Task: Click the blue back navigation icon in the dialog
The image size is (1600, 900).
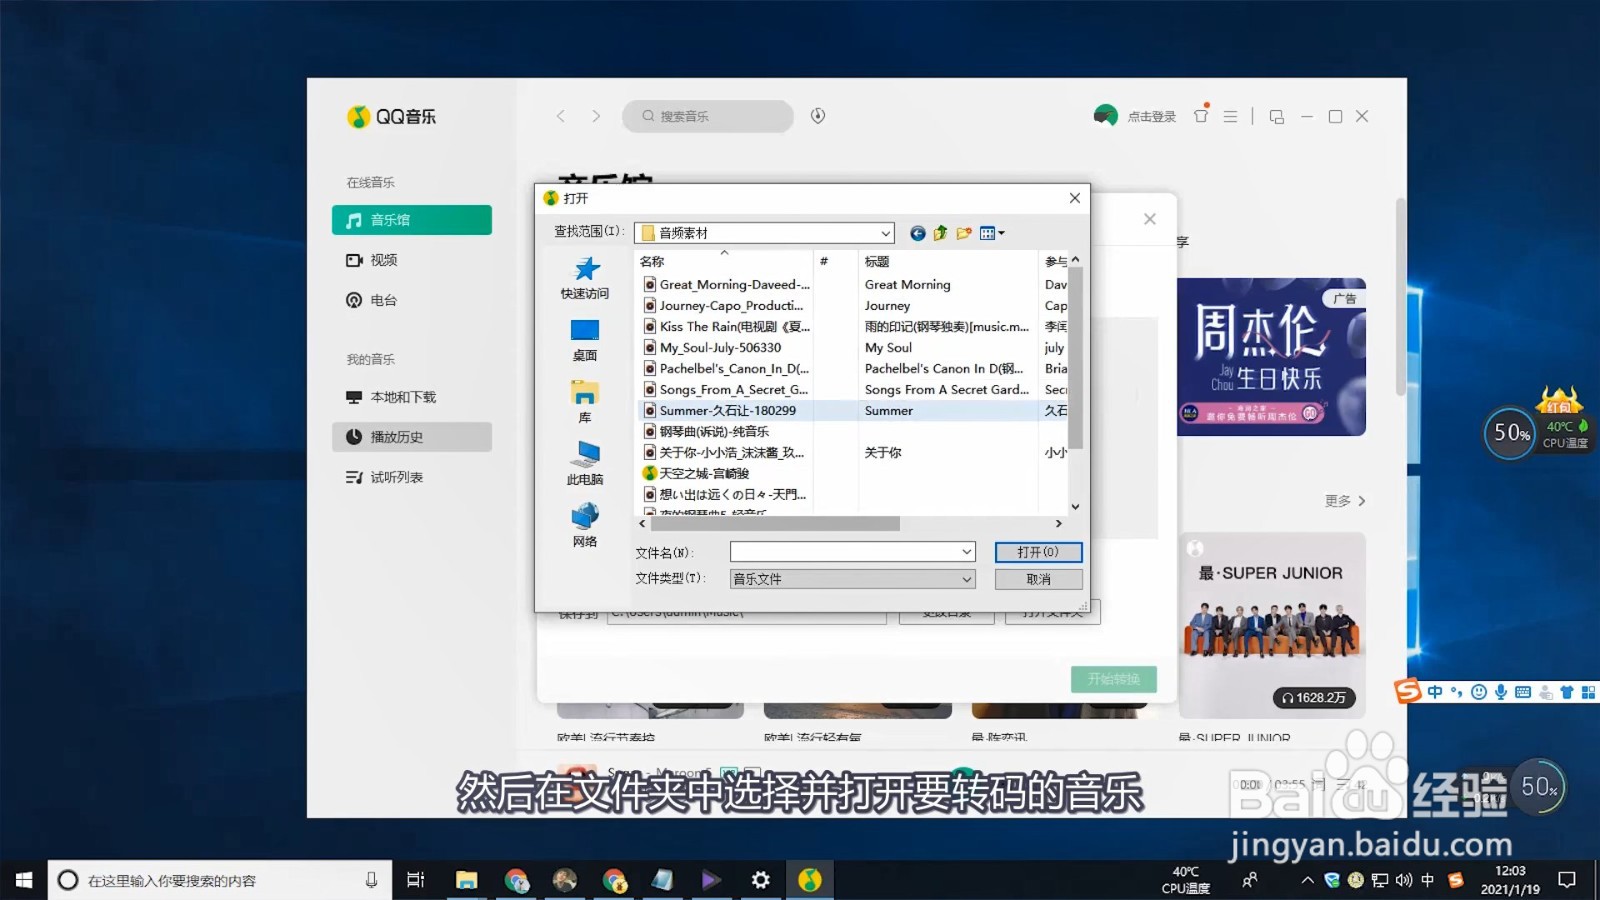Action: click(x=917, y=232)
